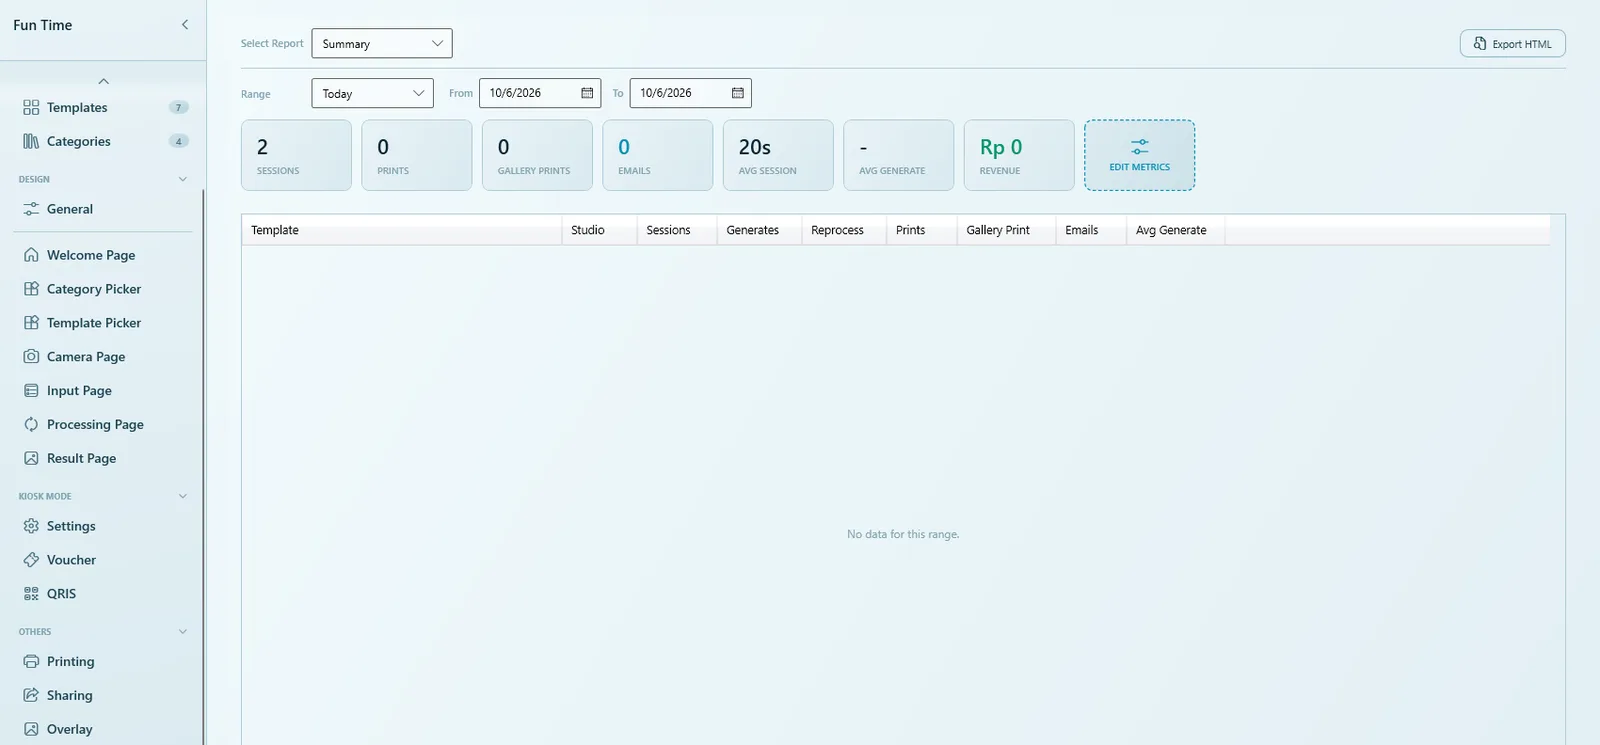The image size is (1600, 745).
Task: Click the Category Picker icon
Action: pos(31,289)
